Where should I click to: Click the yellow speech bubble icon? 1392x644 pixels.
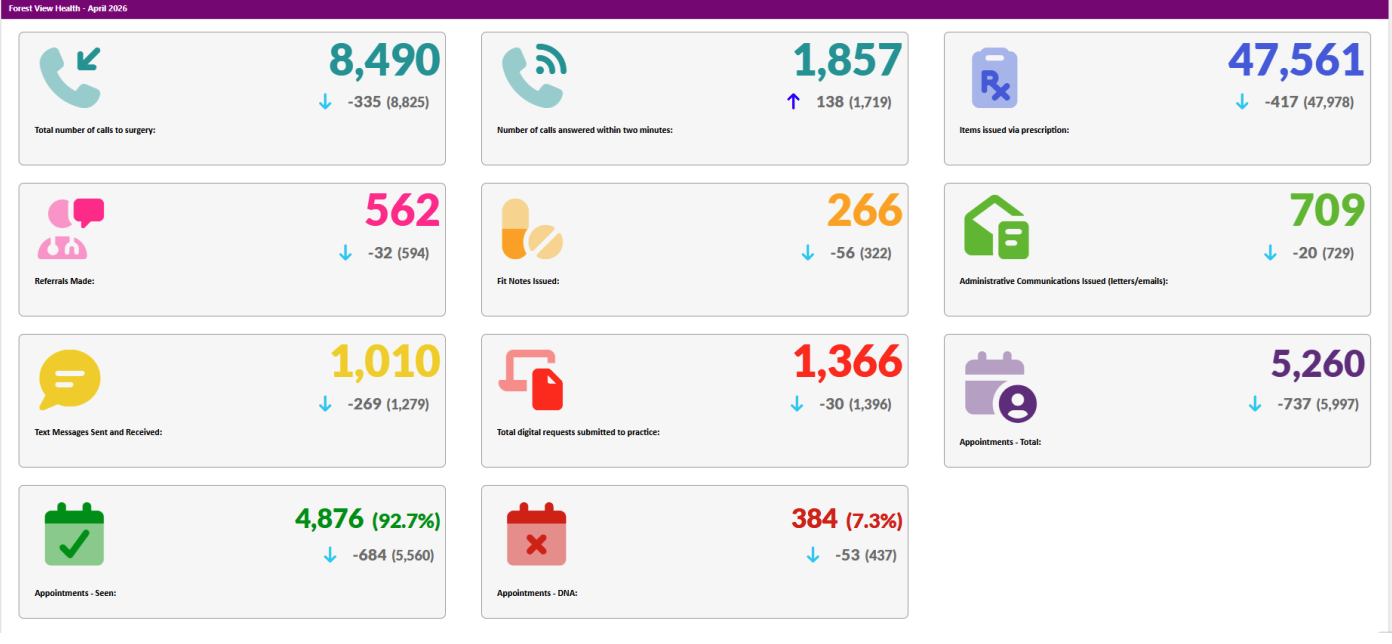(69, 380)
